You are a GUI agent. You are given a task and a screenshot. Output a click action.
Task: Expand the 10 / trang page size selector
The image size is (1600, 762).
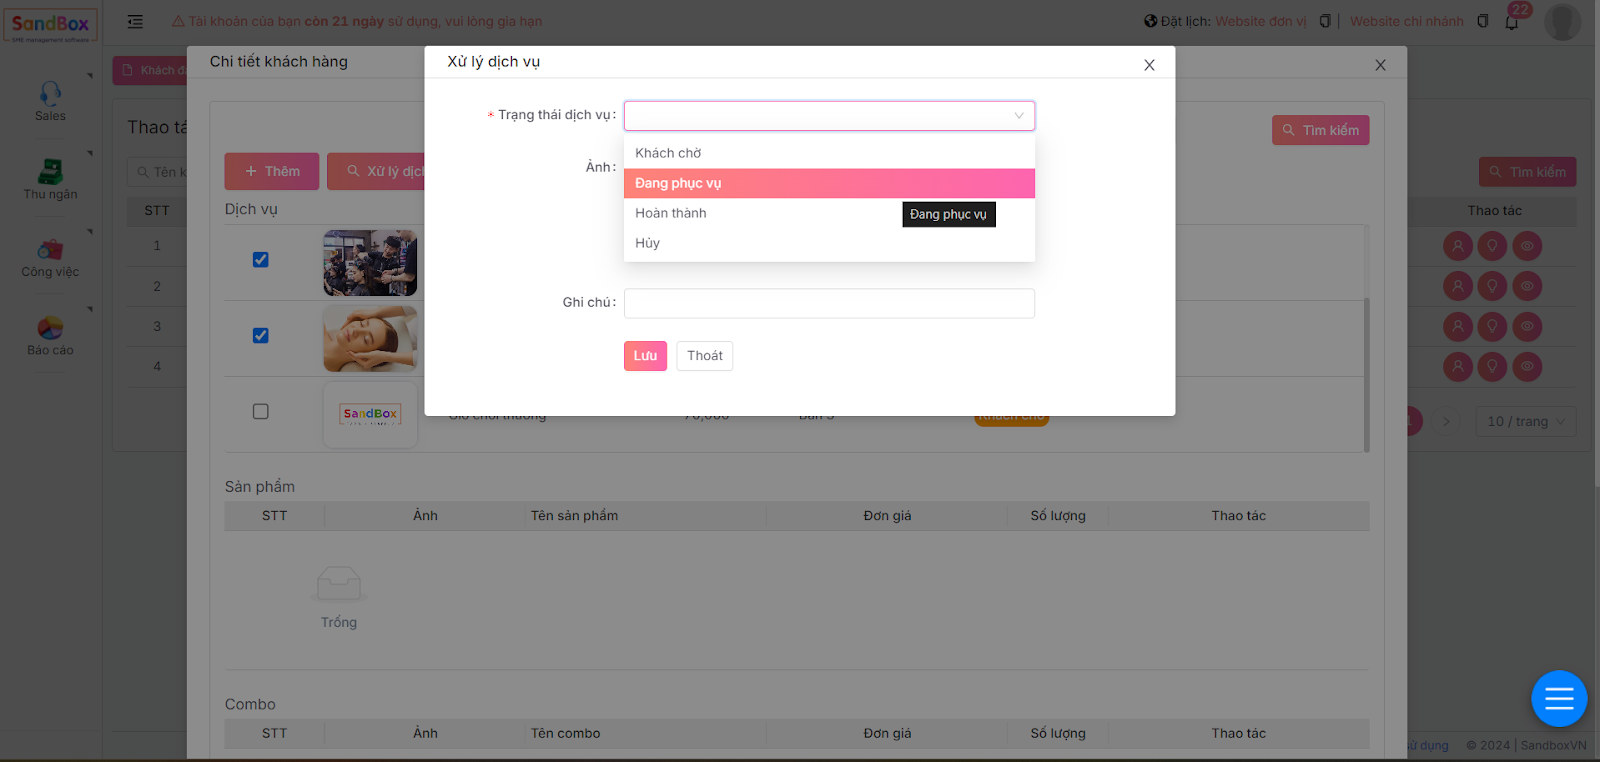[1525, 421]
